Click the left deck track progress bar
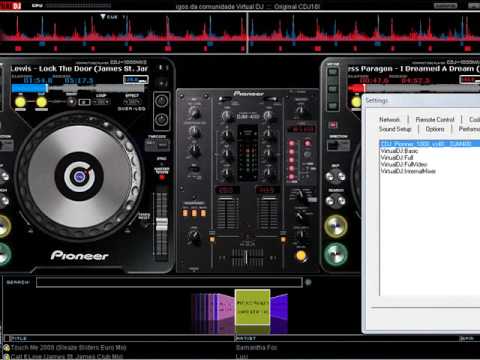Viewport: 480px width, 360px height. click(78, 88)
